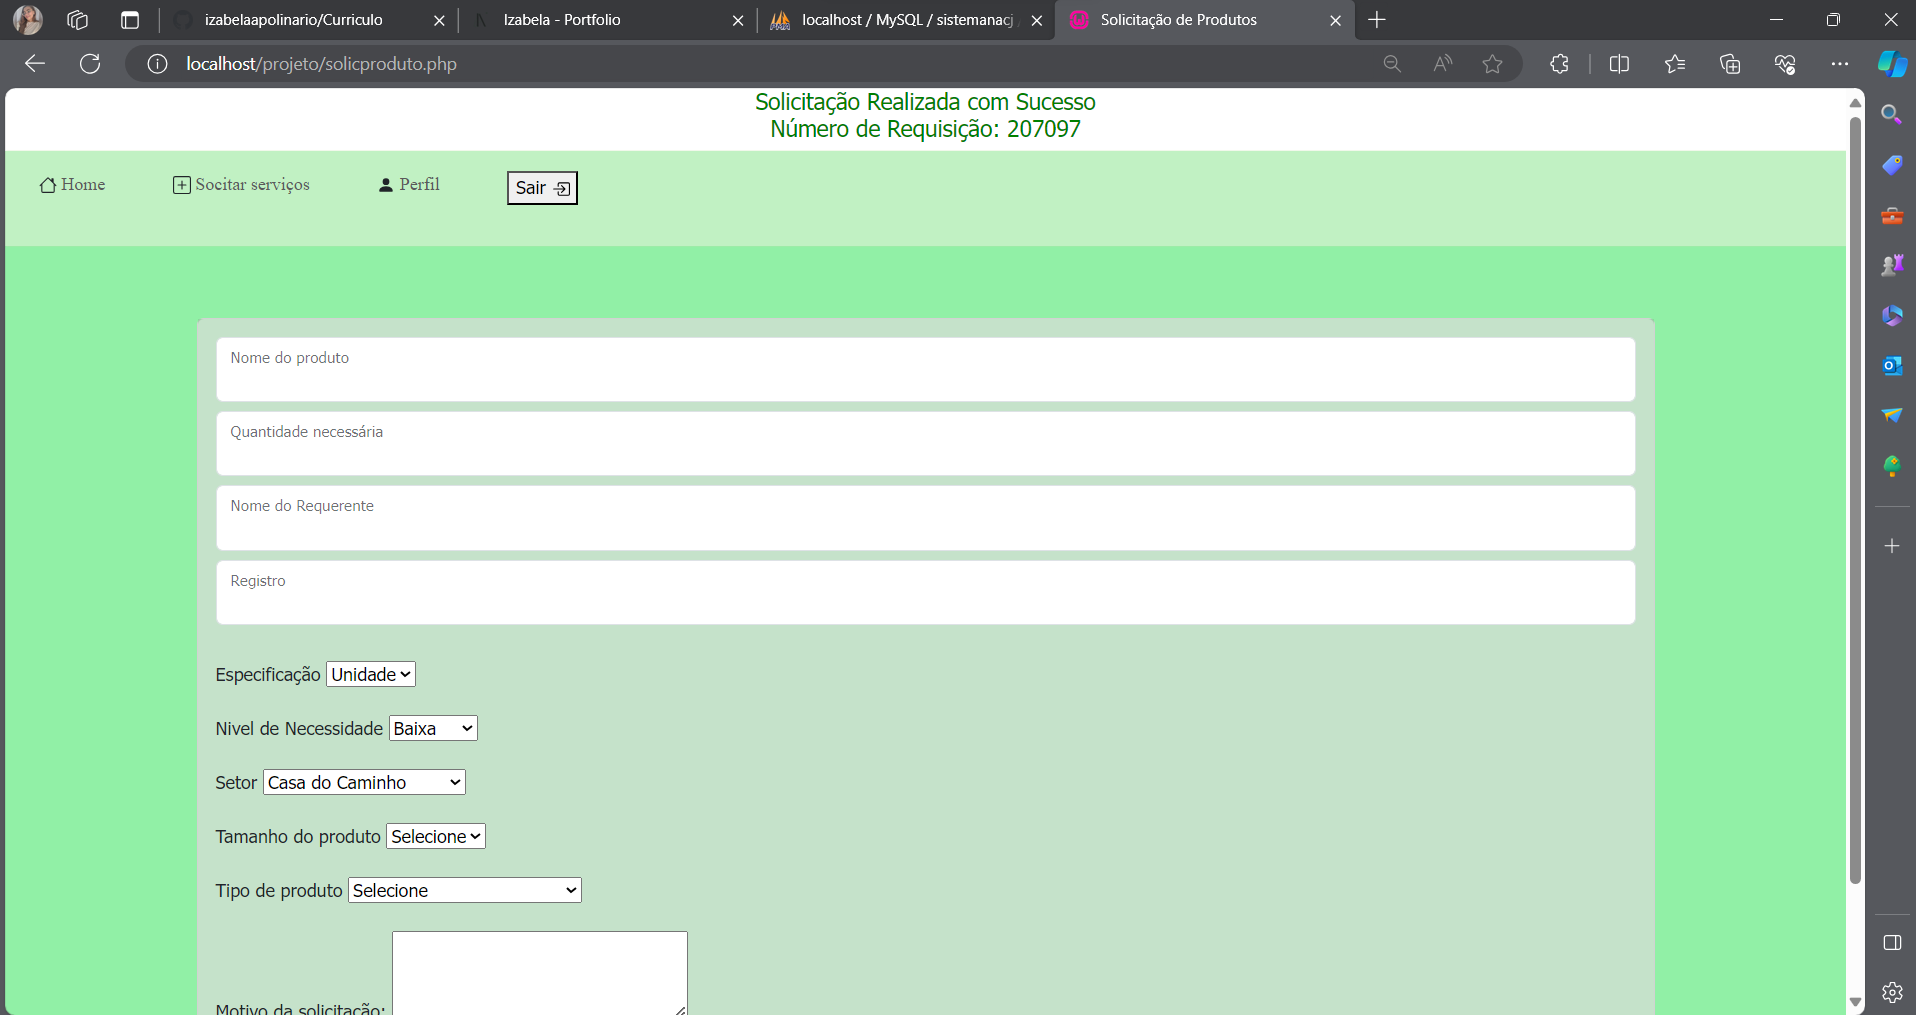Screen dimensions: 1916x1015
Task: Click the page vertical scrollbar
Action: [1855, 500]
